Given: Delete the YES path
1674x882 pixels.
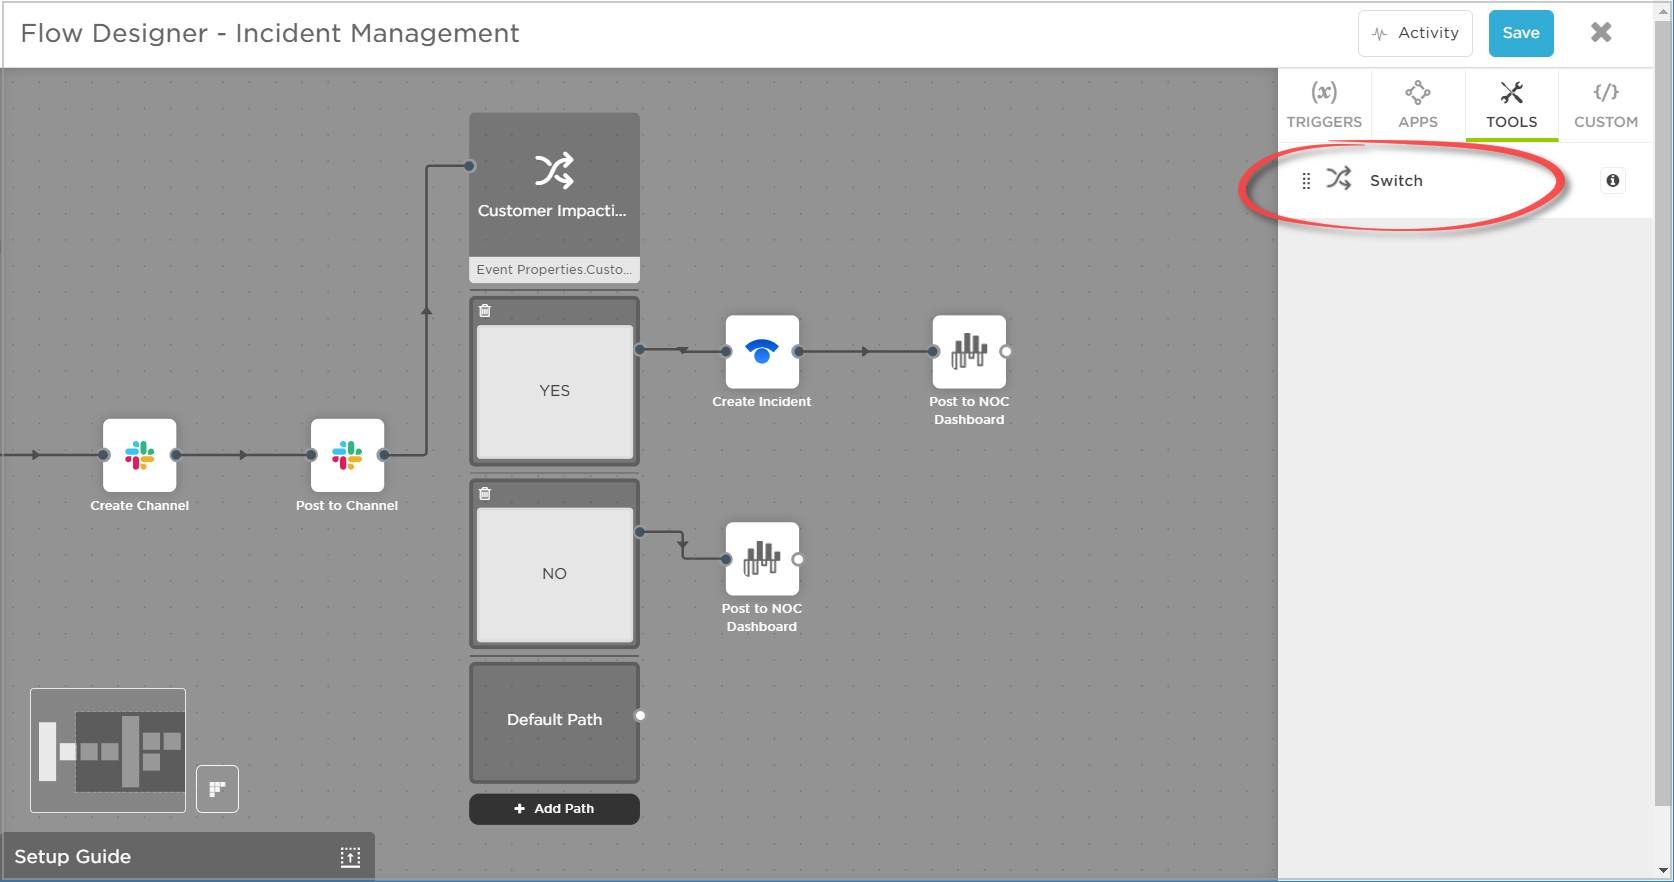Looking at the screenshot, I should coord(485,311).
